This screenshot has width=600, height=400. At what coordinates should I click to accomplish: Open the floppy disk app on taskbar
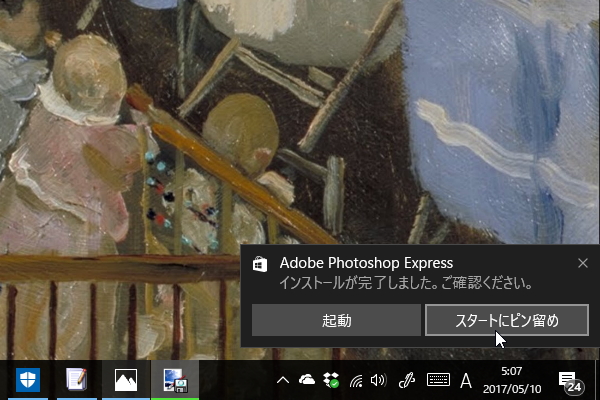click(x=176, y=380)
